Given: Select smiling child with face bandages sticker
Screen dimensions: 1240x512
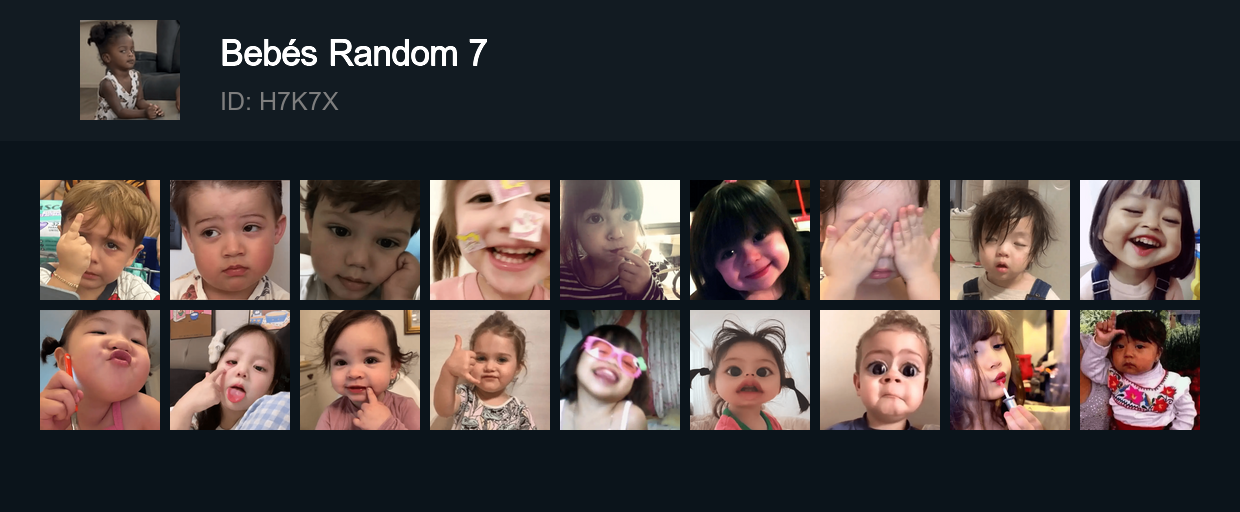Looking at the screenshot, I should tap(490, 240).
